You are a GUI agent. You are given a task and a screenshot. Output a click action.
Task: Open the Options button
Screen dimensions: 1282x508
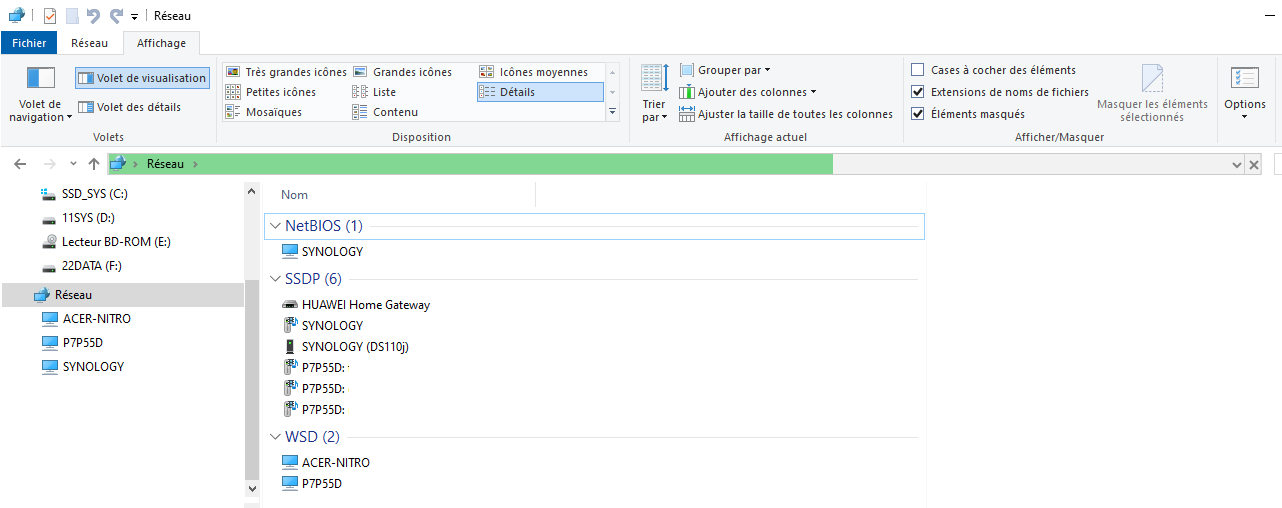click(1245, 93)
